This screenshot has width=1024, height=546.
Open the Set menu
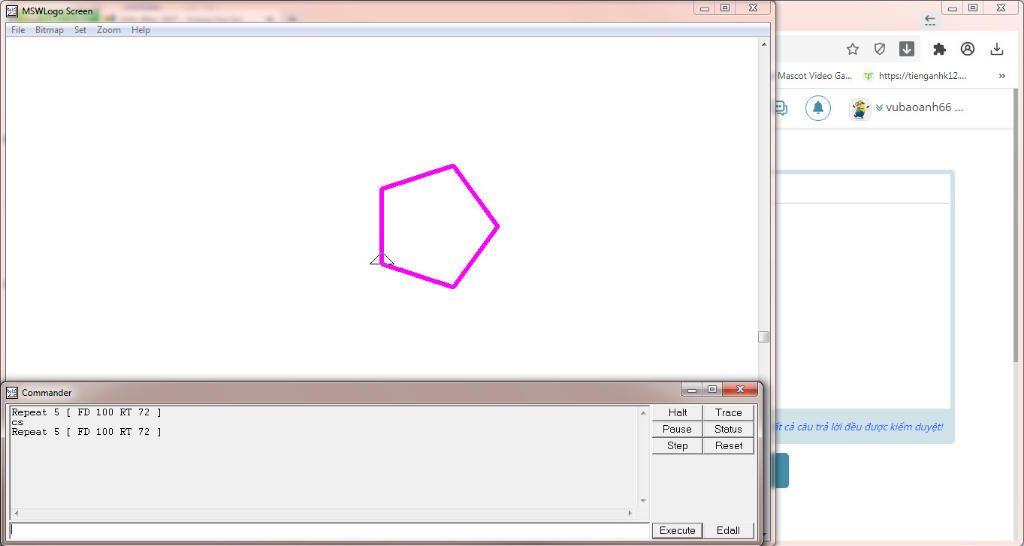coord(80,30)
